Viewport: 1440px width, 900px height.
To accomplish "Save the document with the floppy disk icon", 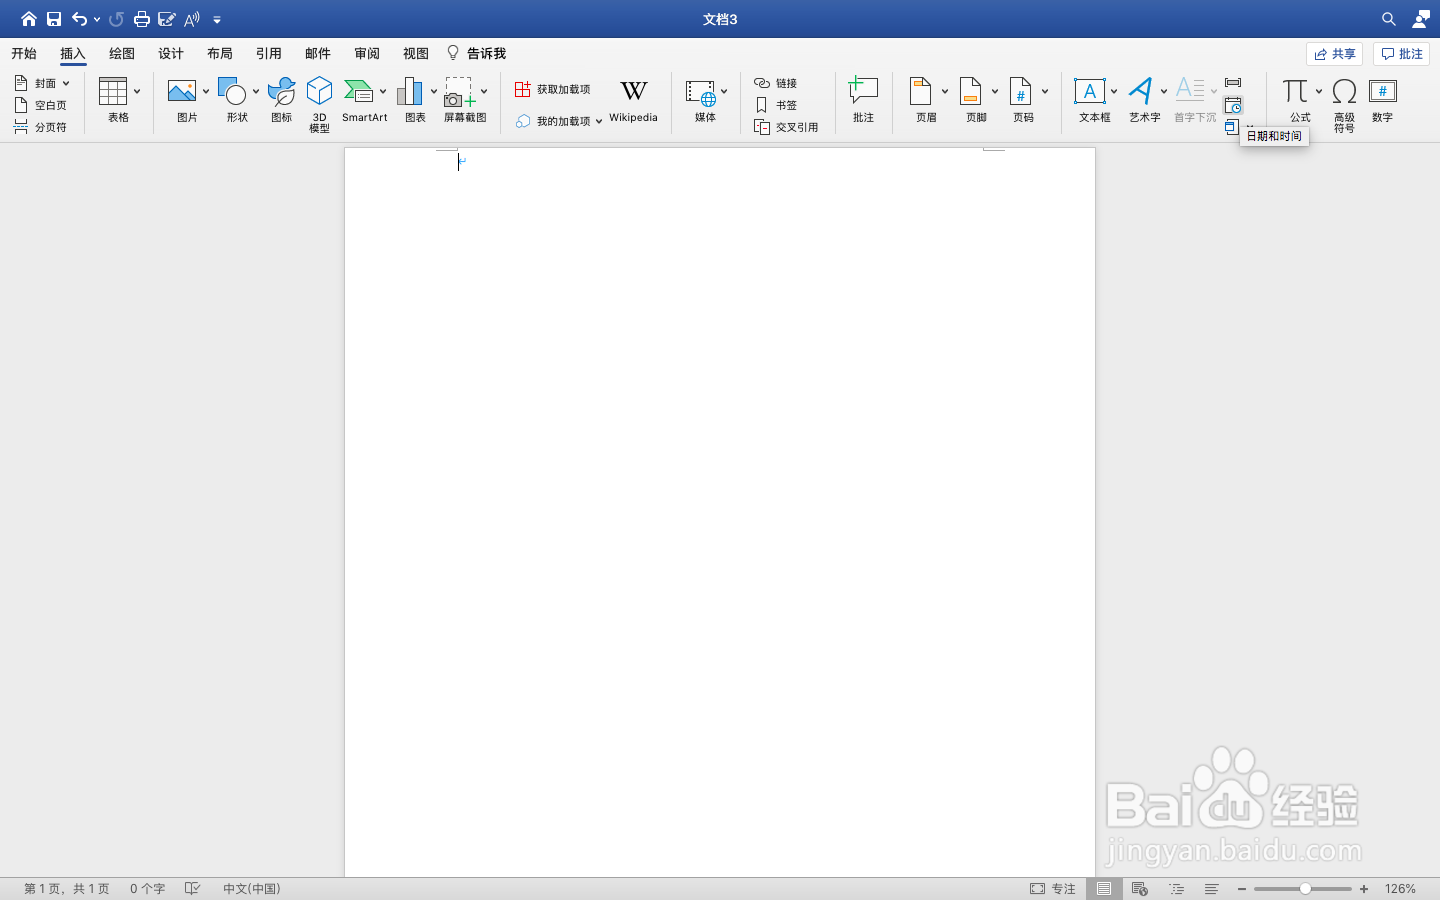I will [54, 19].
